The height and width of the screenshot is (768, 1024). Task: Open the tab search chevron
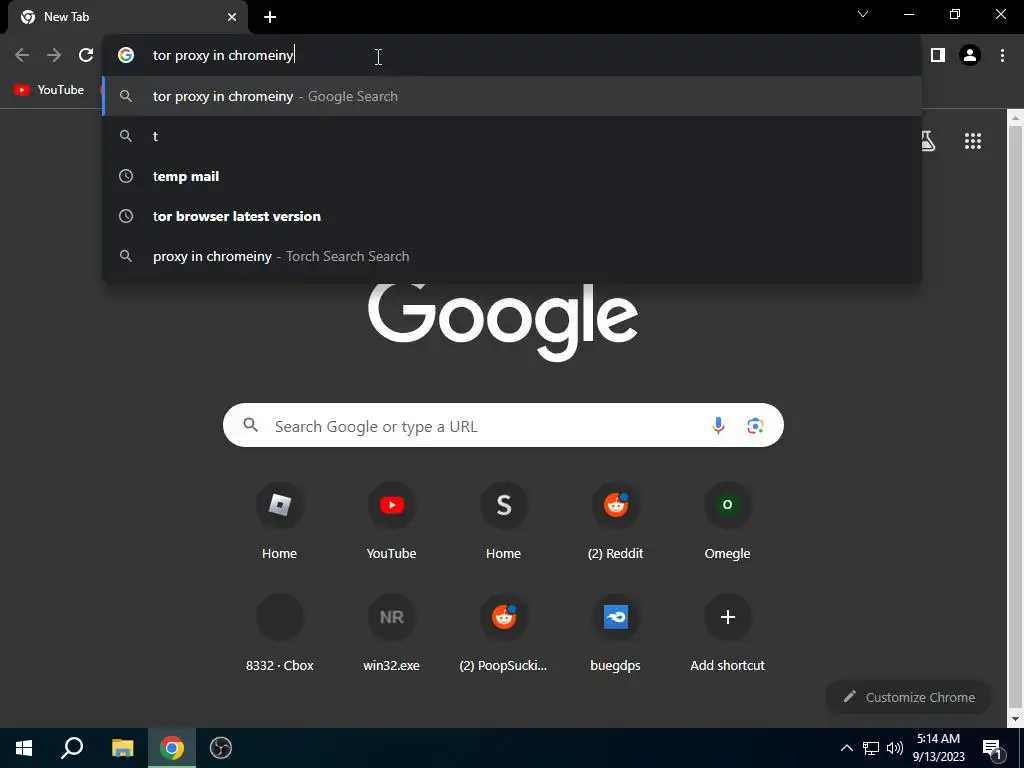coord(863,14)
